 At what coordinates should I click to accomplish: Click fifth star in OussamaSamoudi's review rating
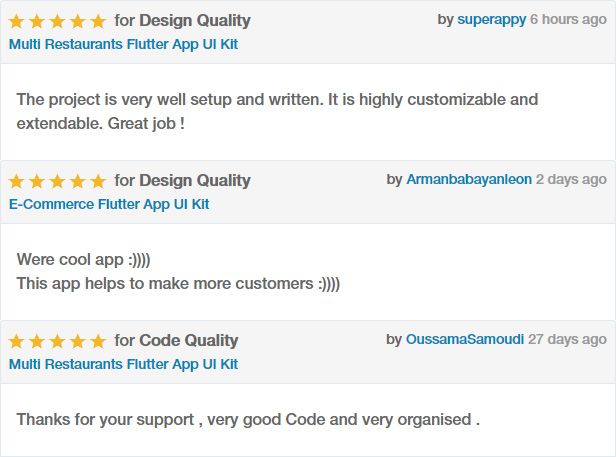[98, 341]
